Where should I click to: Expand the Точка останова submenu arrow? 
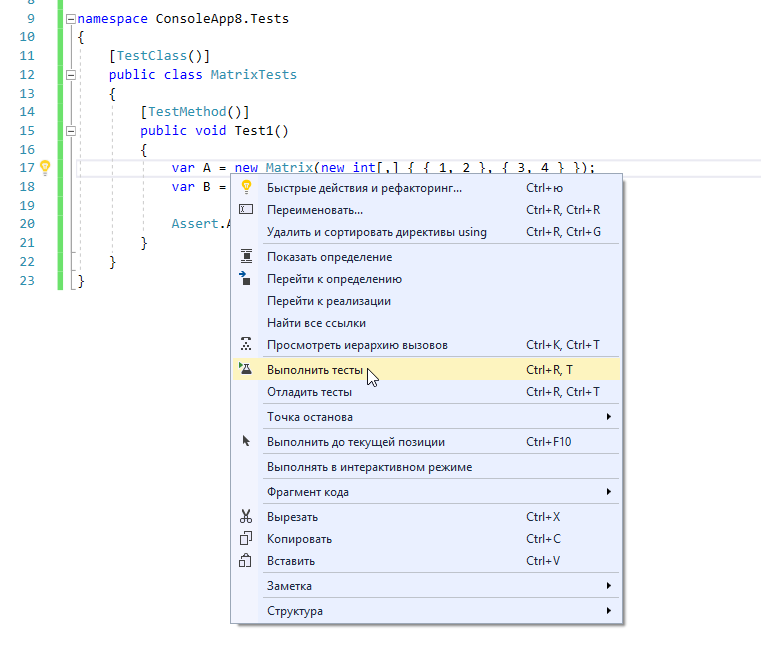609,416
